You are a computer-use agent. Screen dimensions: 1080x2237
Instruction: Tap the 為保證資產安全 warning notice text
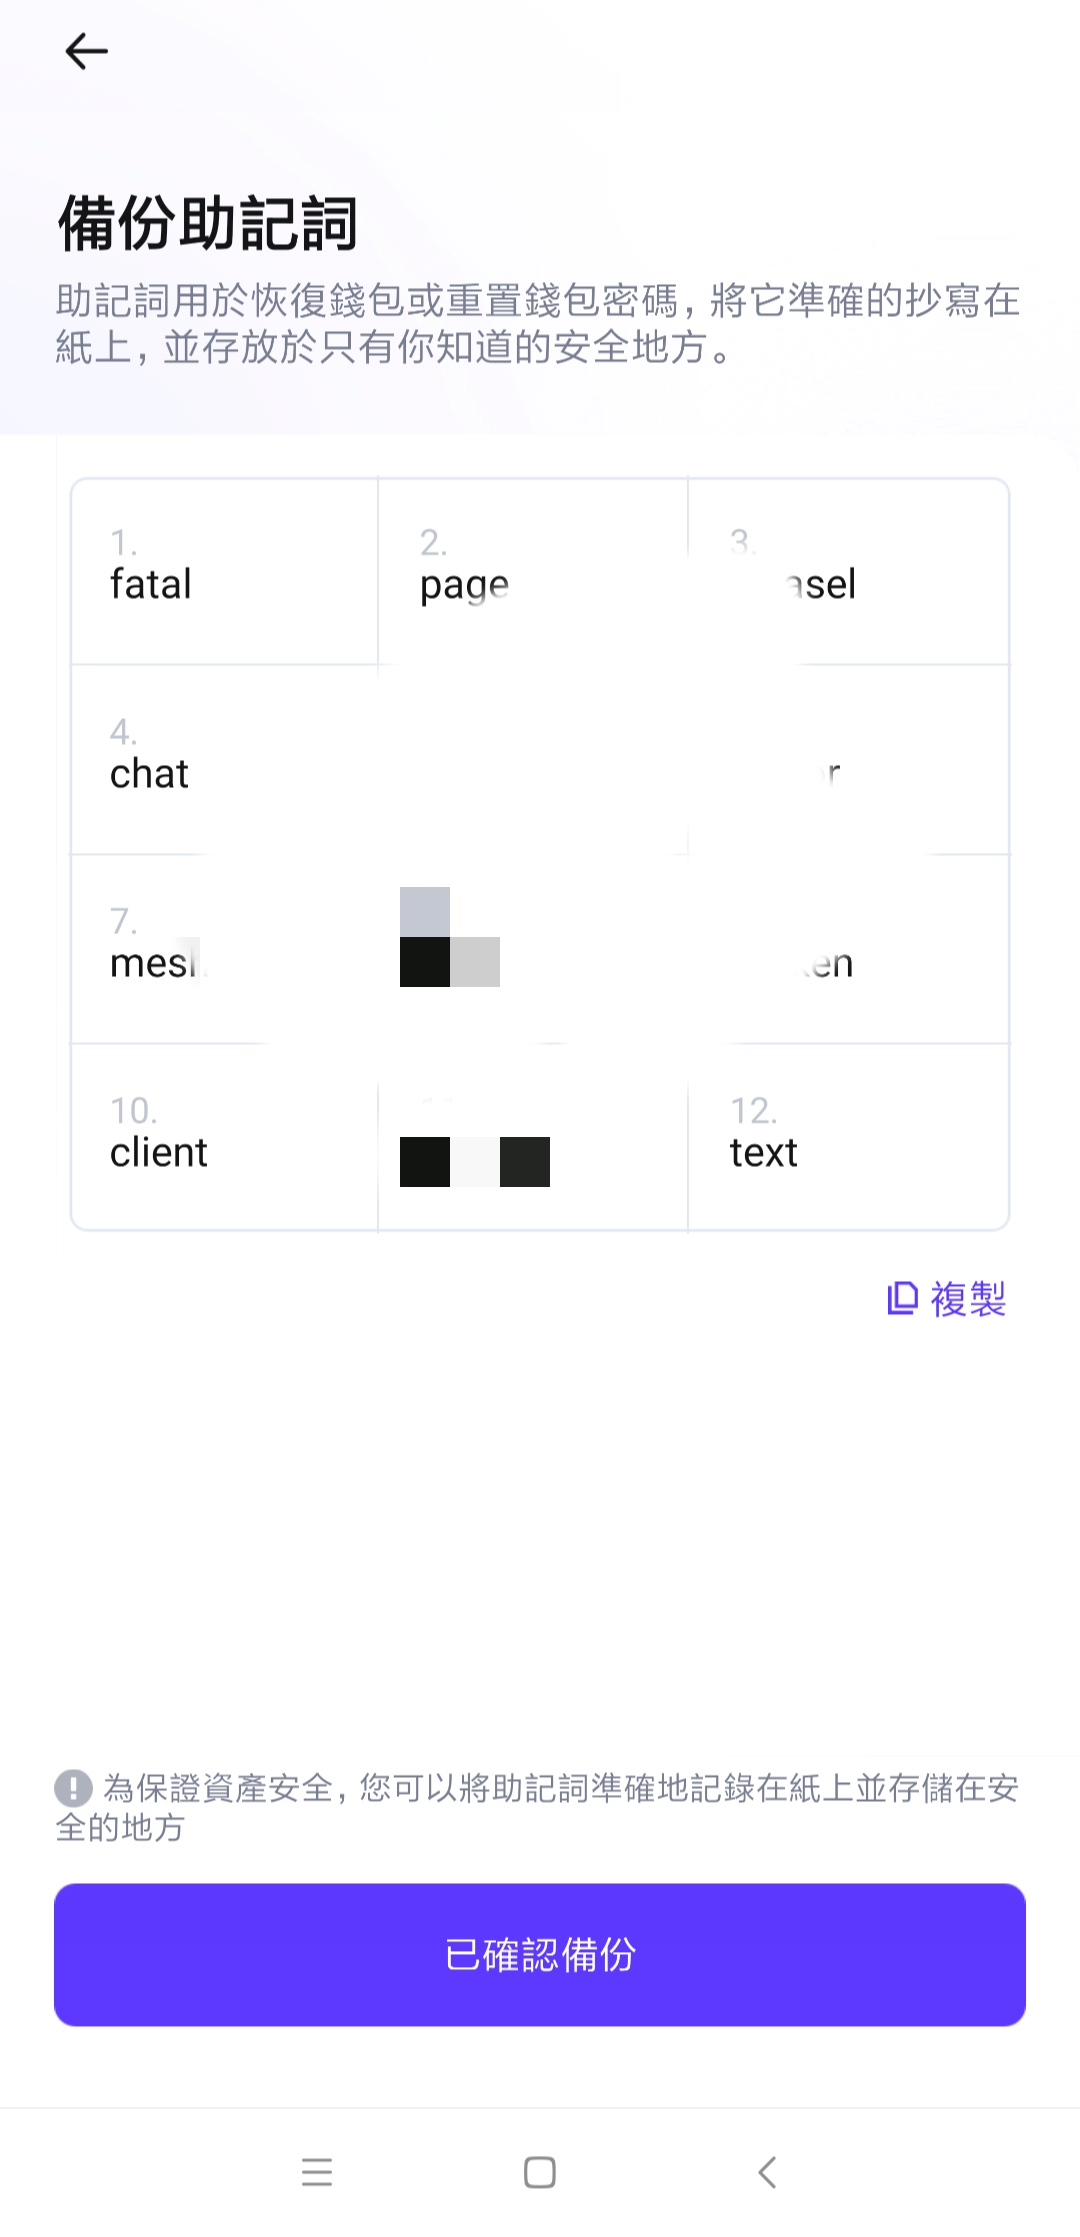click(560, 1807)
